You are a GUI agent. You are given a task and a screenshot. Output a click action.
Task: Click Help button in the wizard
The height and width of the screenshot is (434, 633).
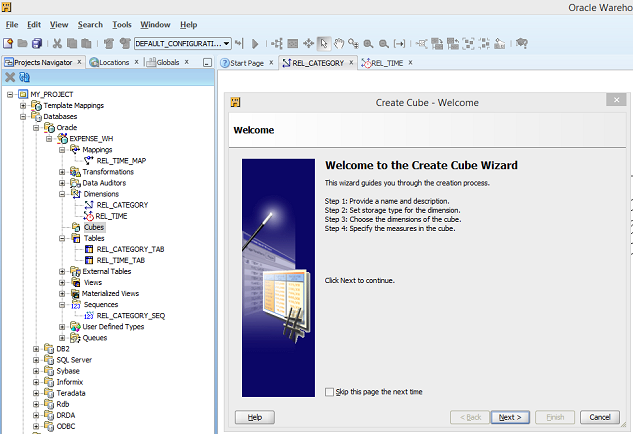click(x=255, y=417)
